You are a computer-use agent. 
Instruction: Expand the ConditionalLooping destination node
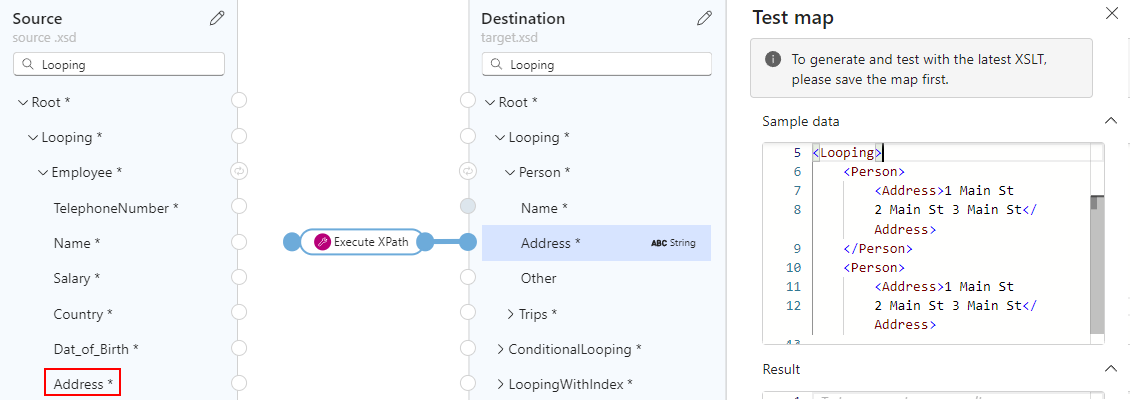tap(500, 349)
